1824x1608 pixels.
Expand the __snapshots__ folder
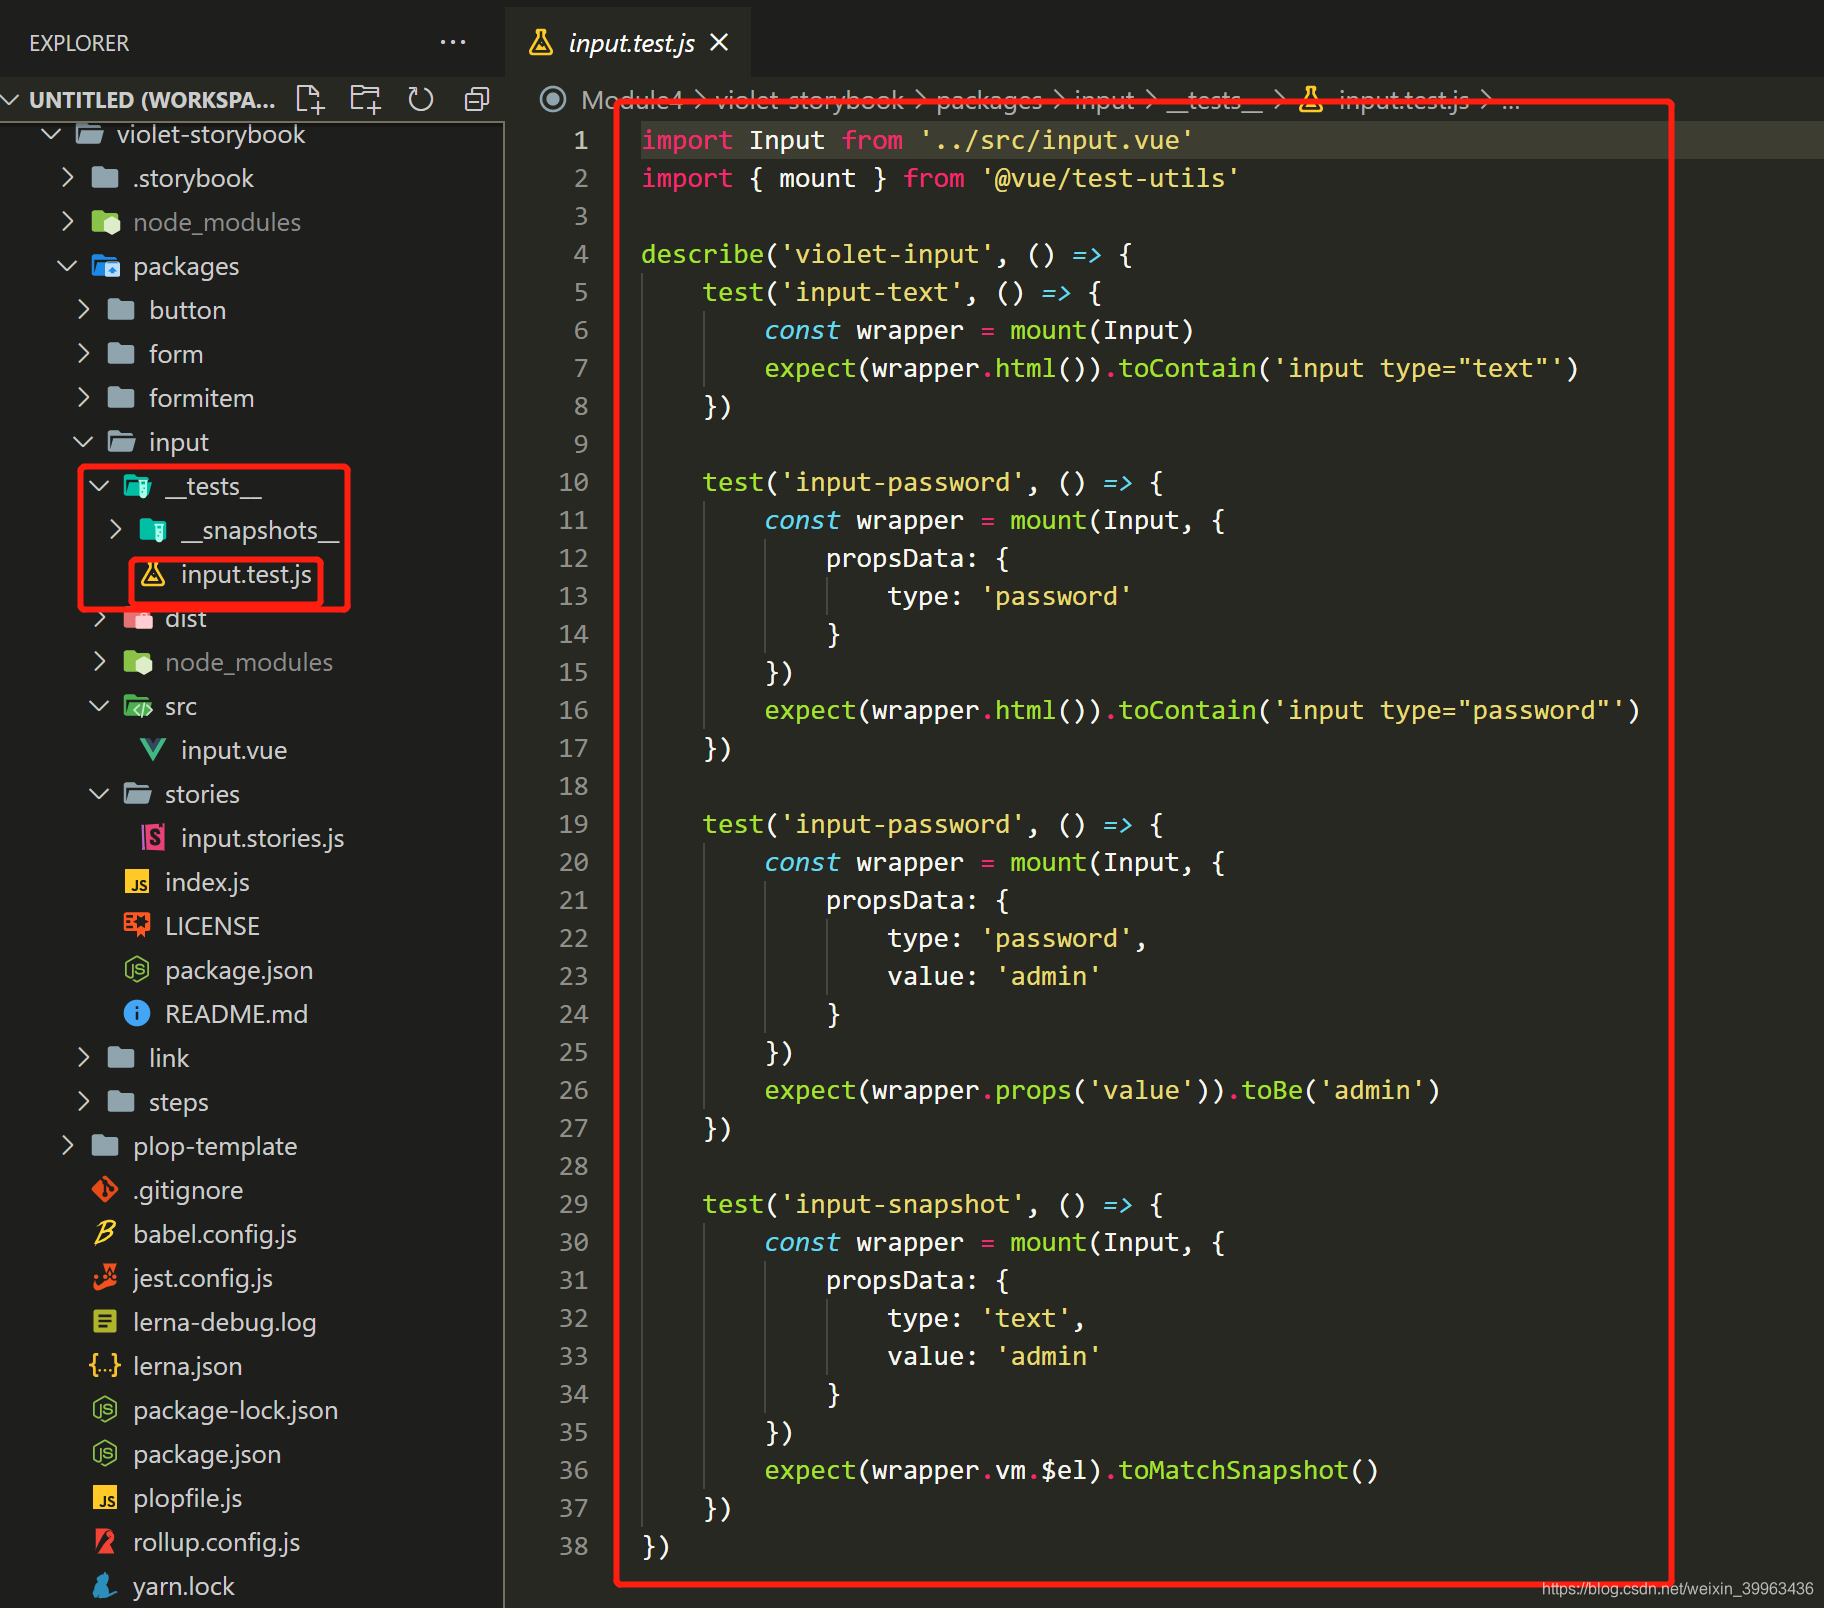point(115,529)
